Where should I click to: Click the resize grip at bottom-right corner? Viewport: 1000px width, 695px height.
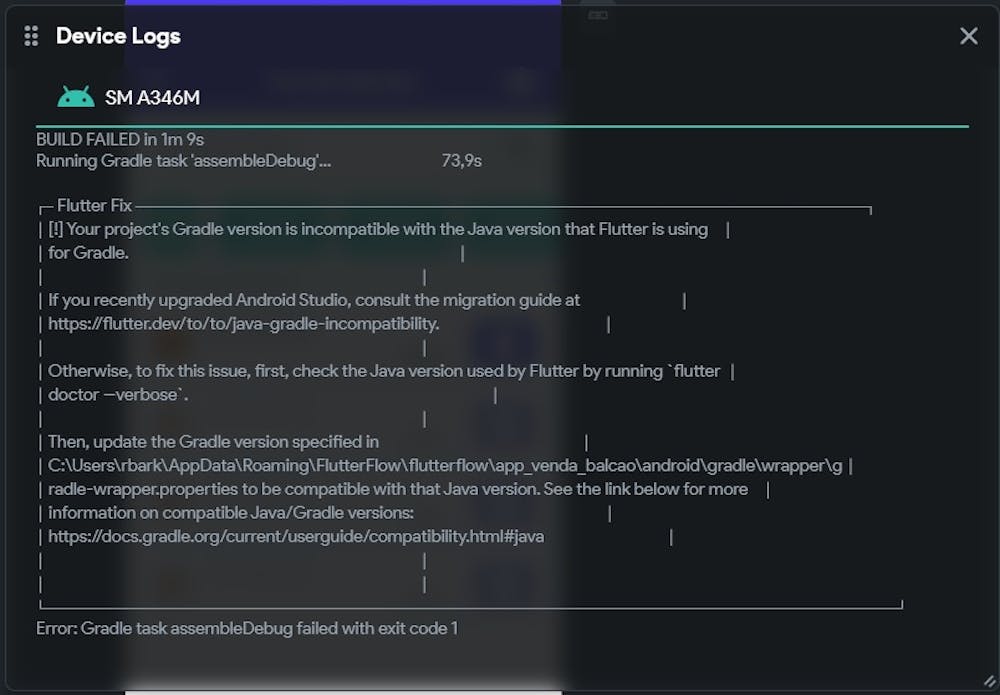tap(989, 683)
